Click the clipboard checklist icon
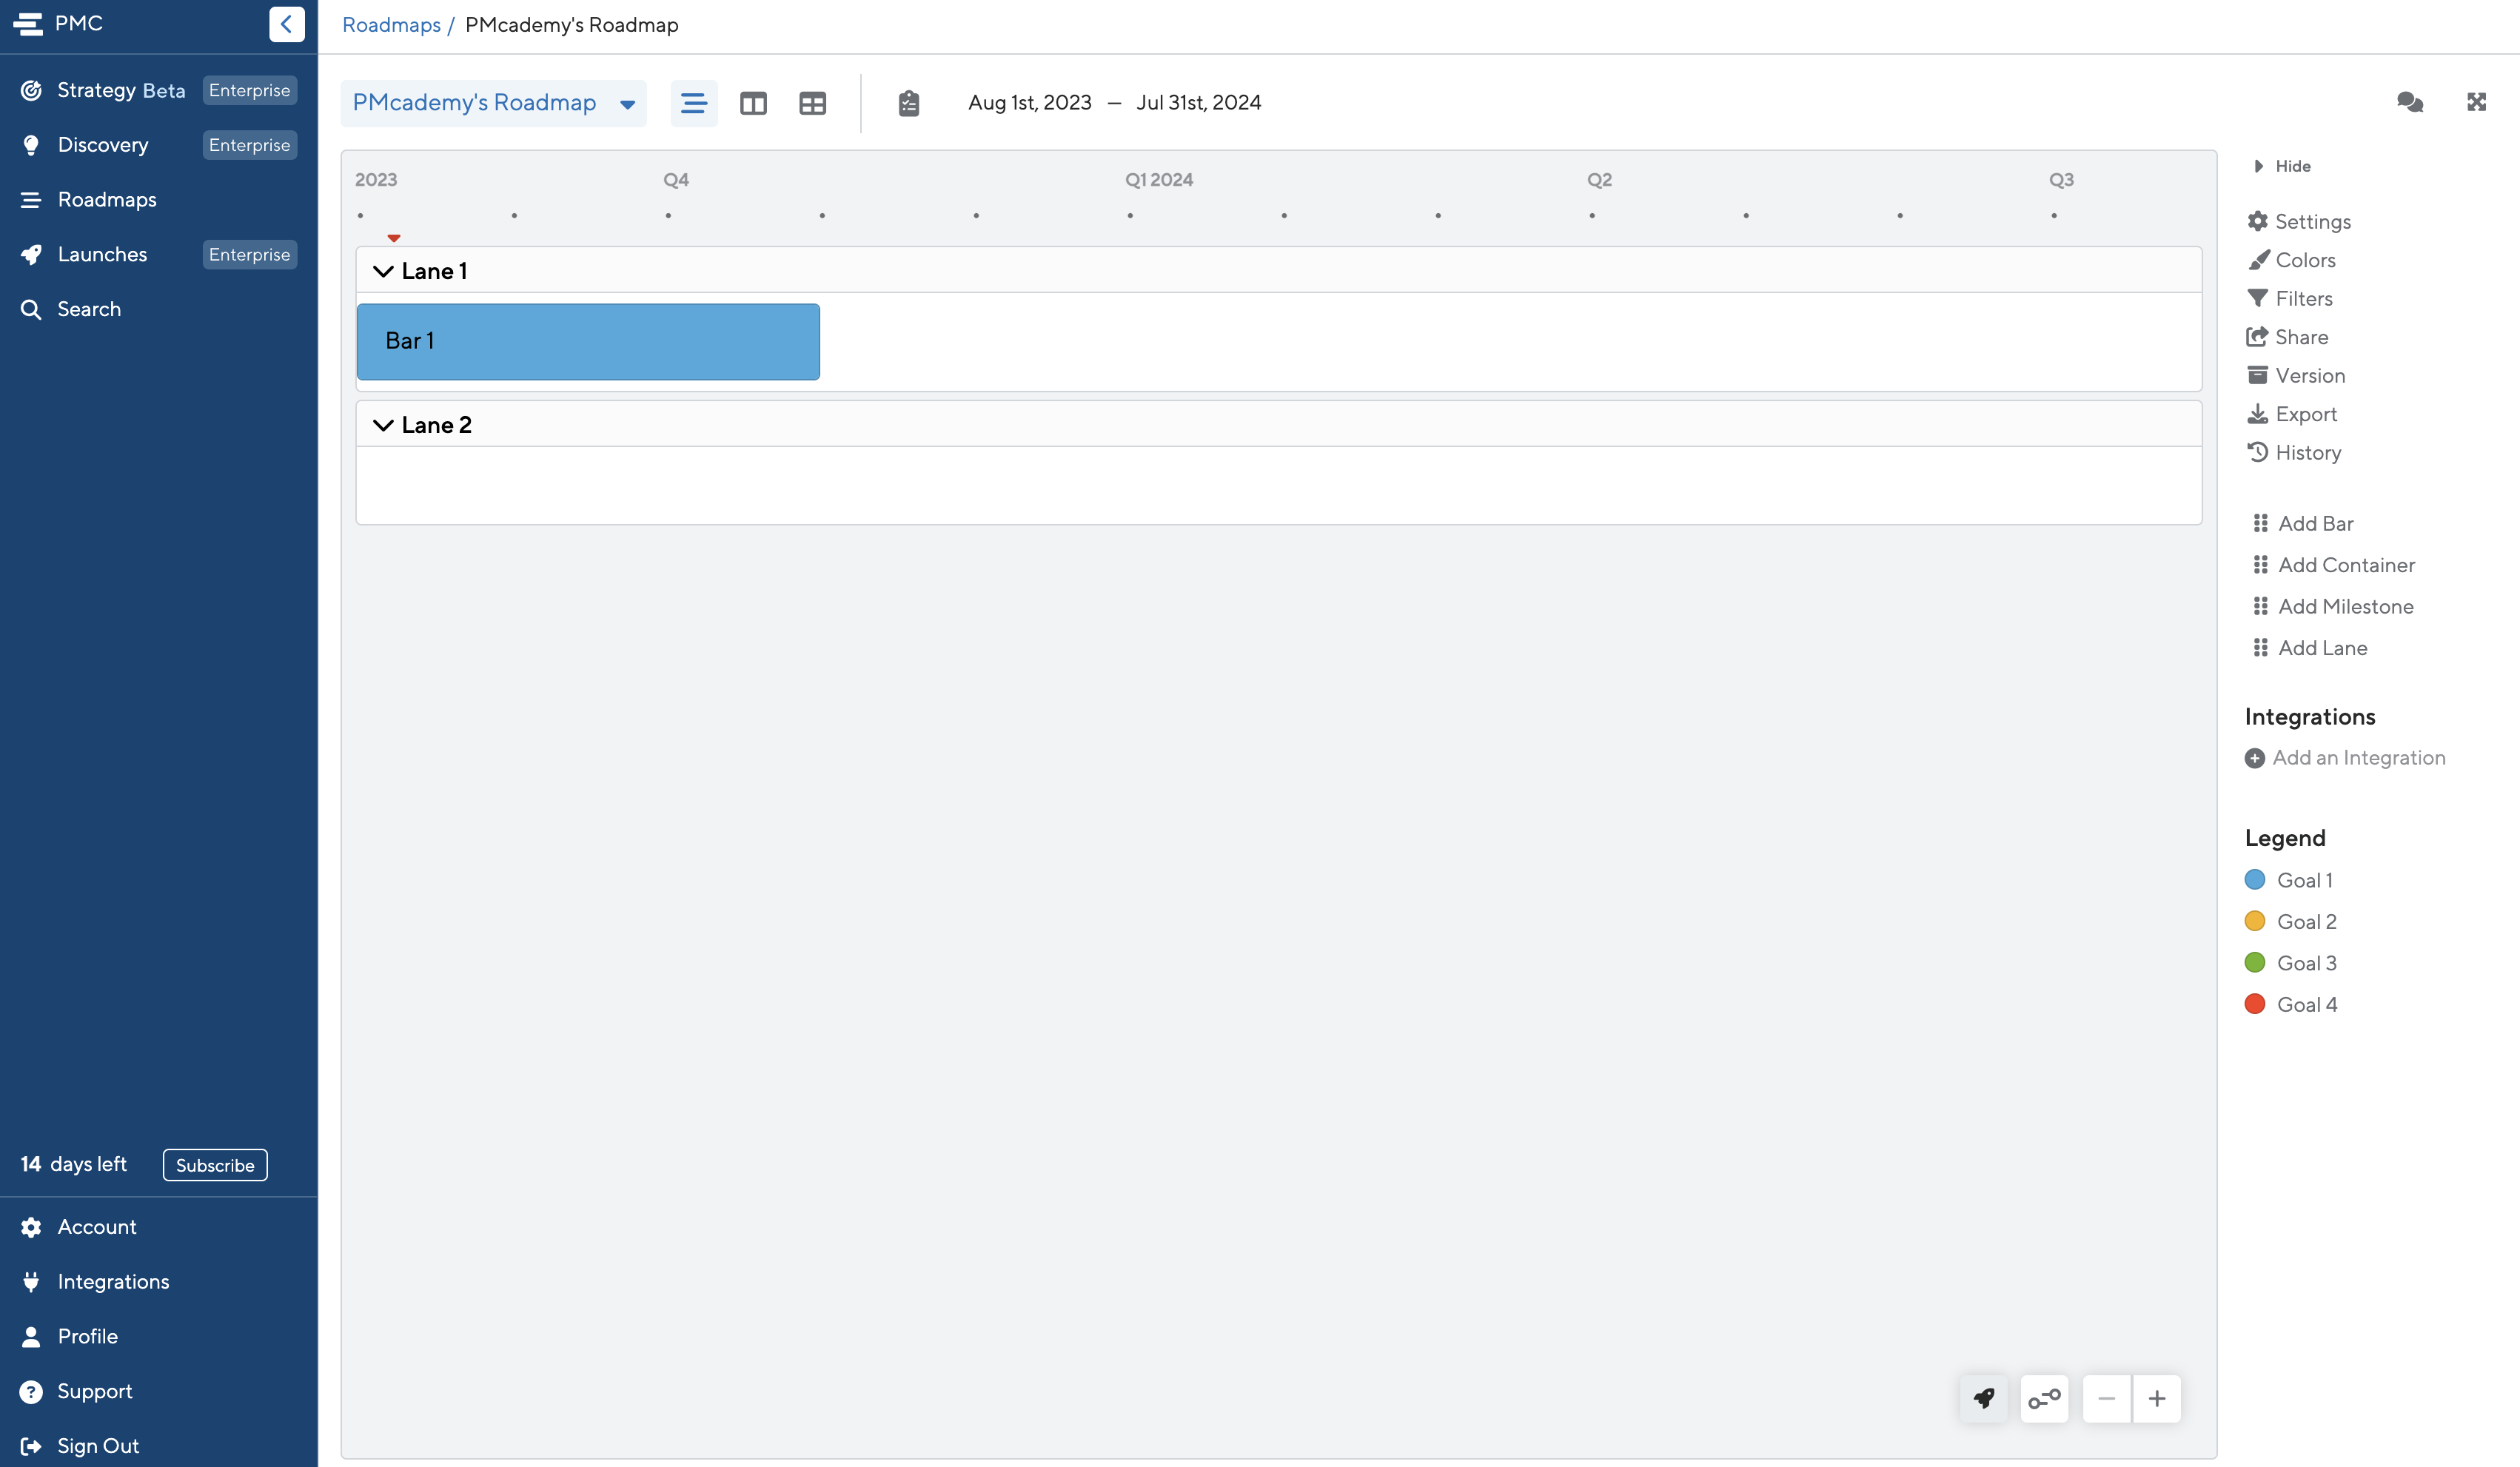The width and height of the screenshot is (2520, 1467). (x=908, y=103)
